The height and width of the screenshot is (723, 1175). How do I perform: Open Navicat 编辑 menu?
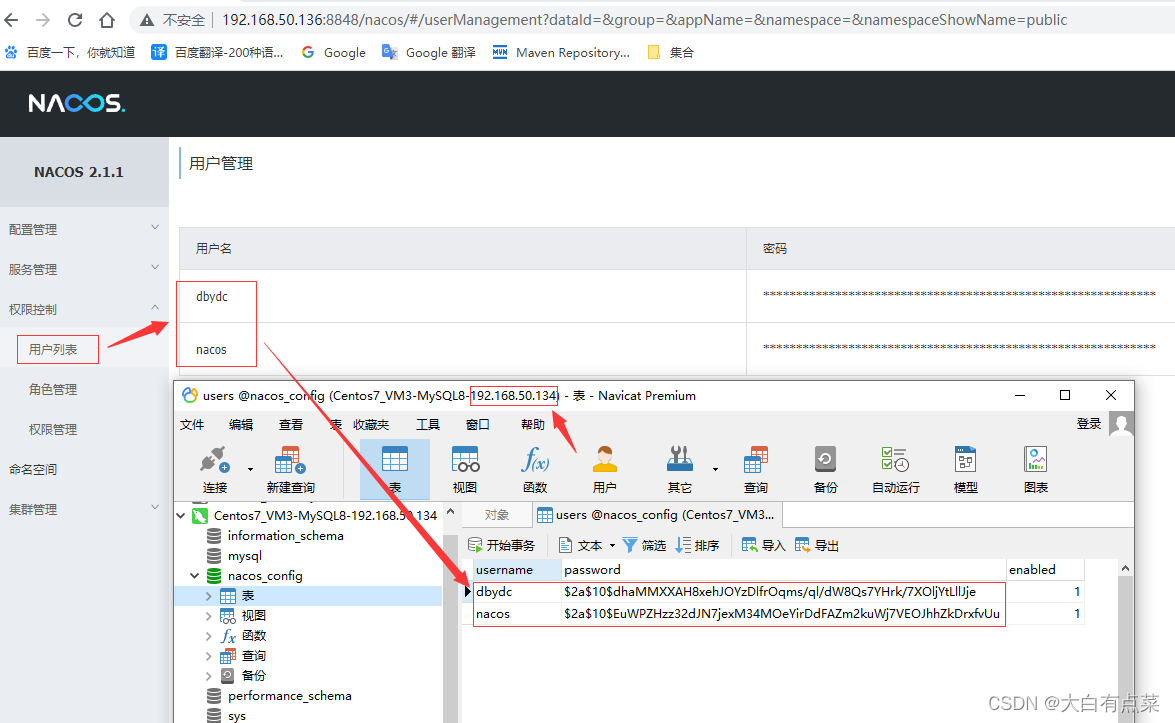(241, 425)
